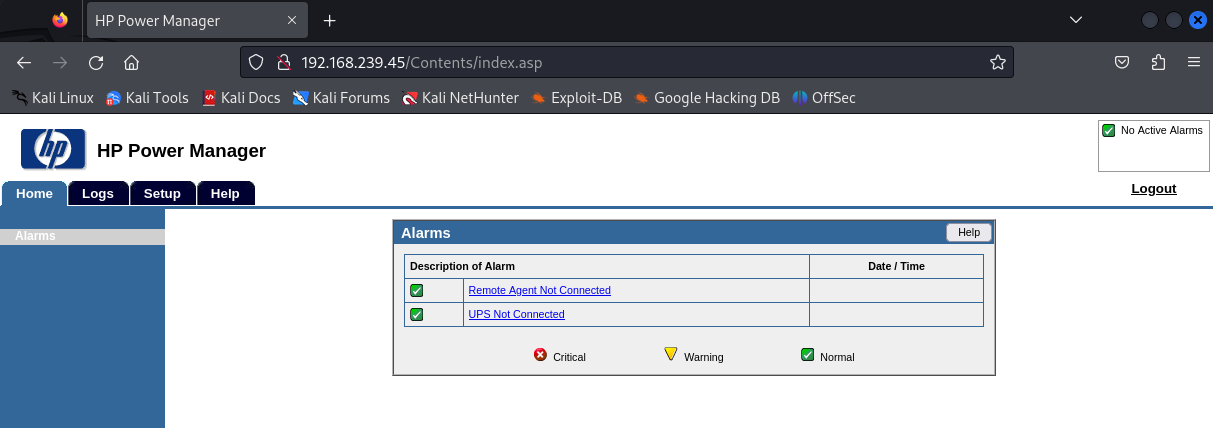The height and width of the screenshot is (428, 1213).
Task: Click the green Normal legend icon
Action: 808,354
